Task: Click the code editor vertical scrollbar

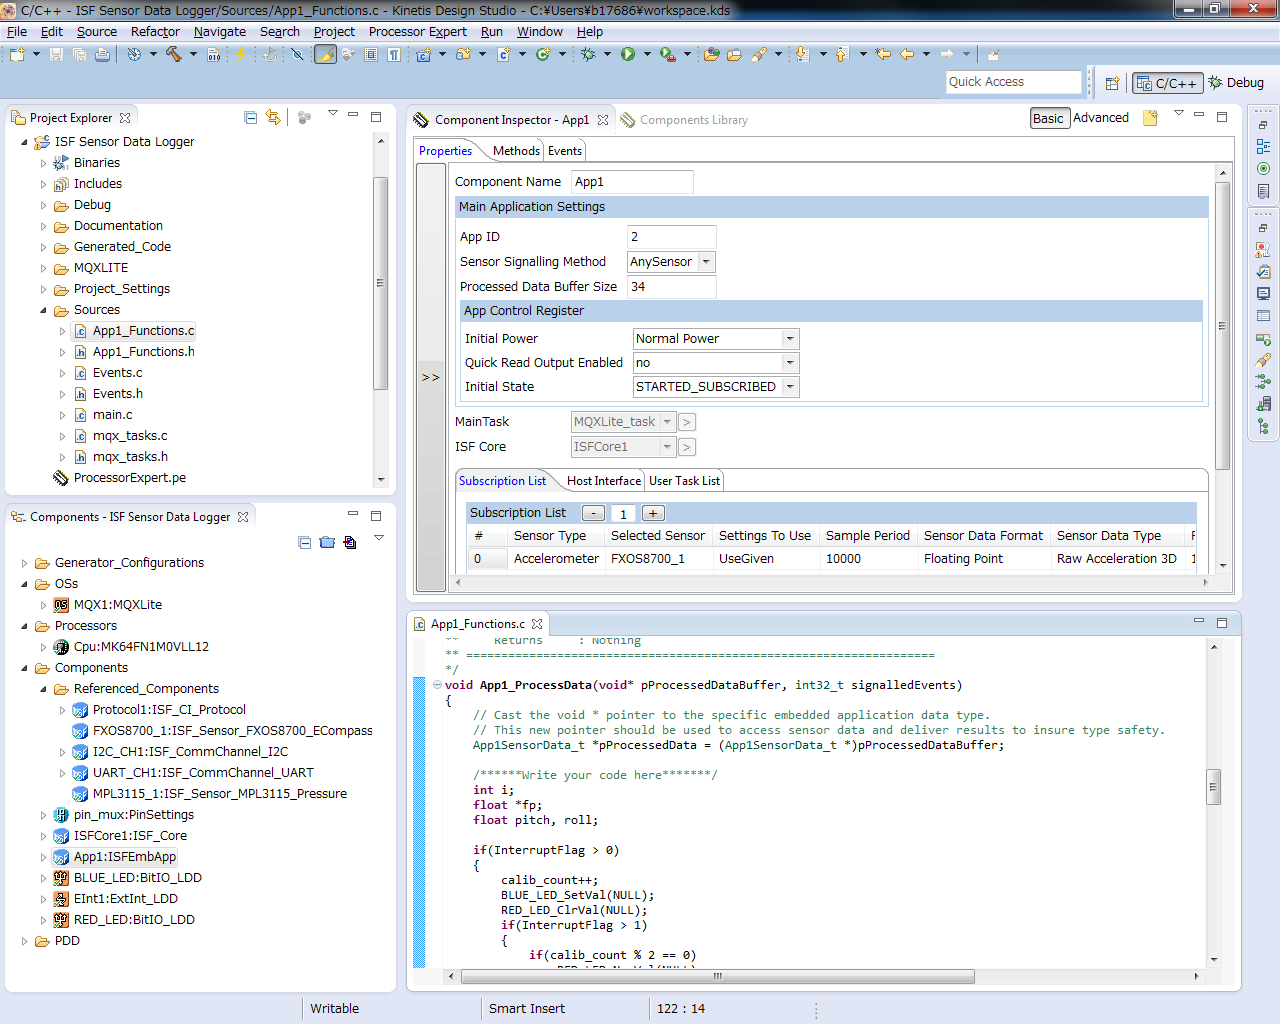Action: [1213, 787]
